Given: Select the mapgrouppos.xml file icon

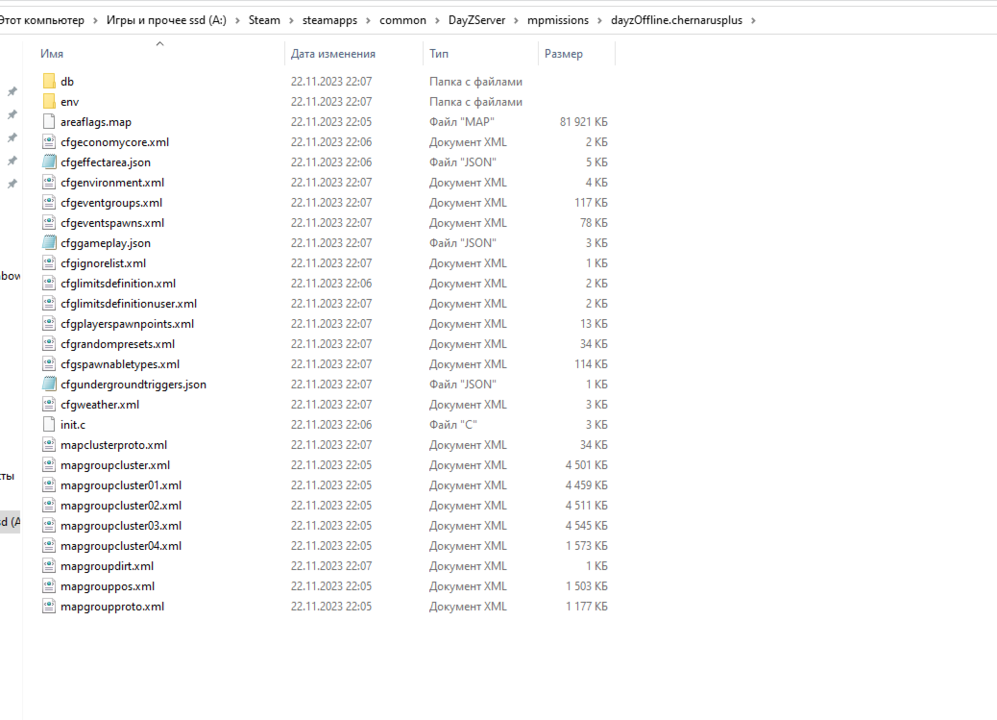Looking at the screenshot, I should (x=49, y=586).
